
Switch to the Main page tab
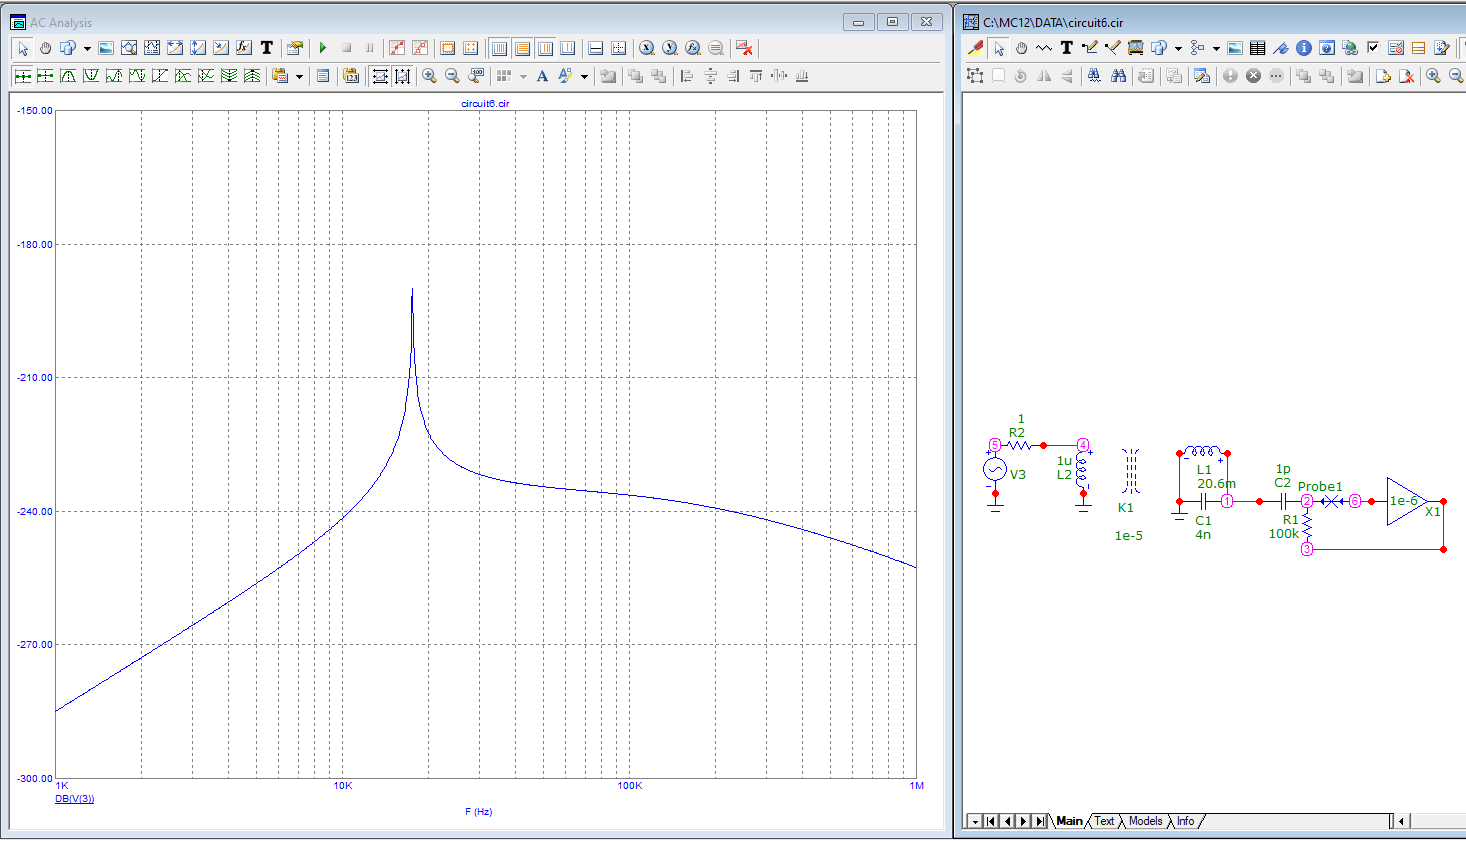pyautogui.click(x=1069, y=821)
